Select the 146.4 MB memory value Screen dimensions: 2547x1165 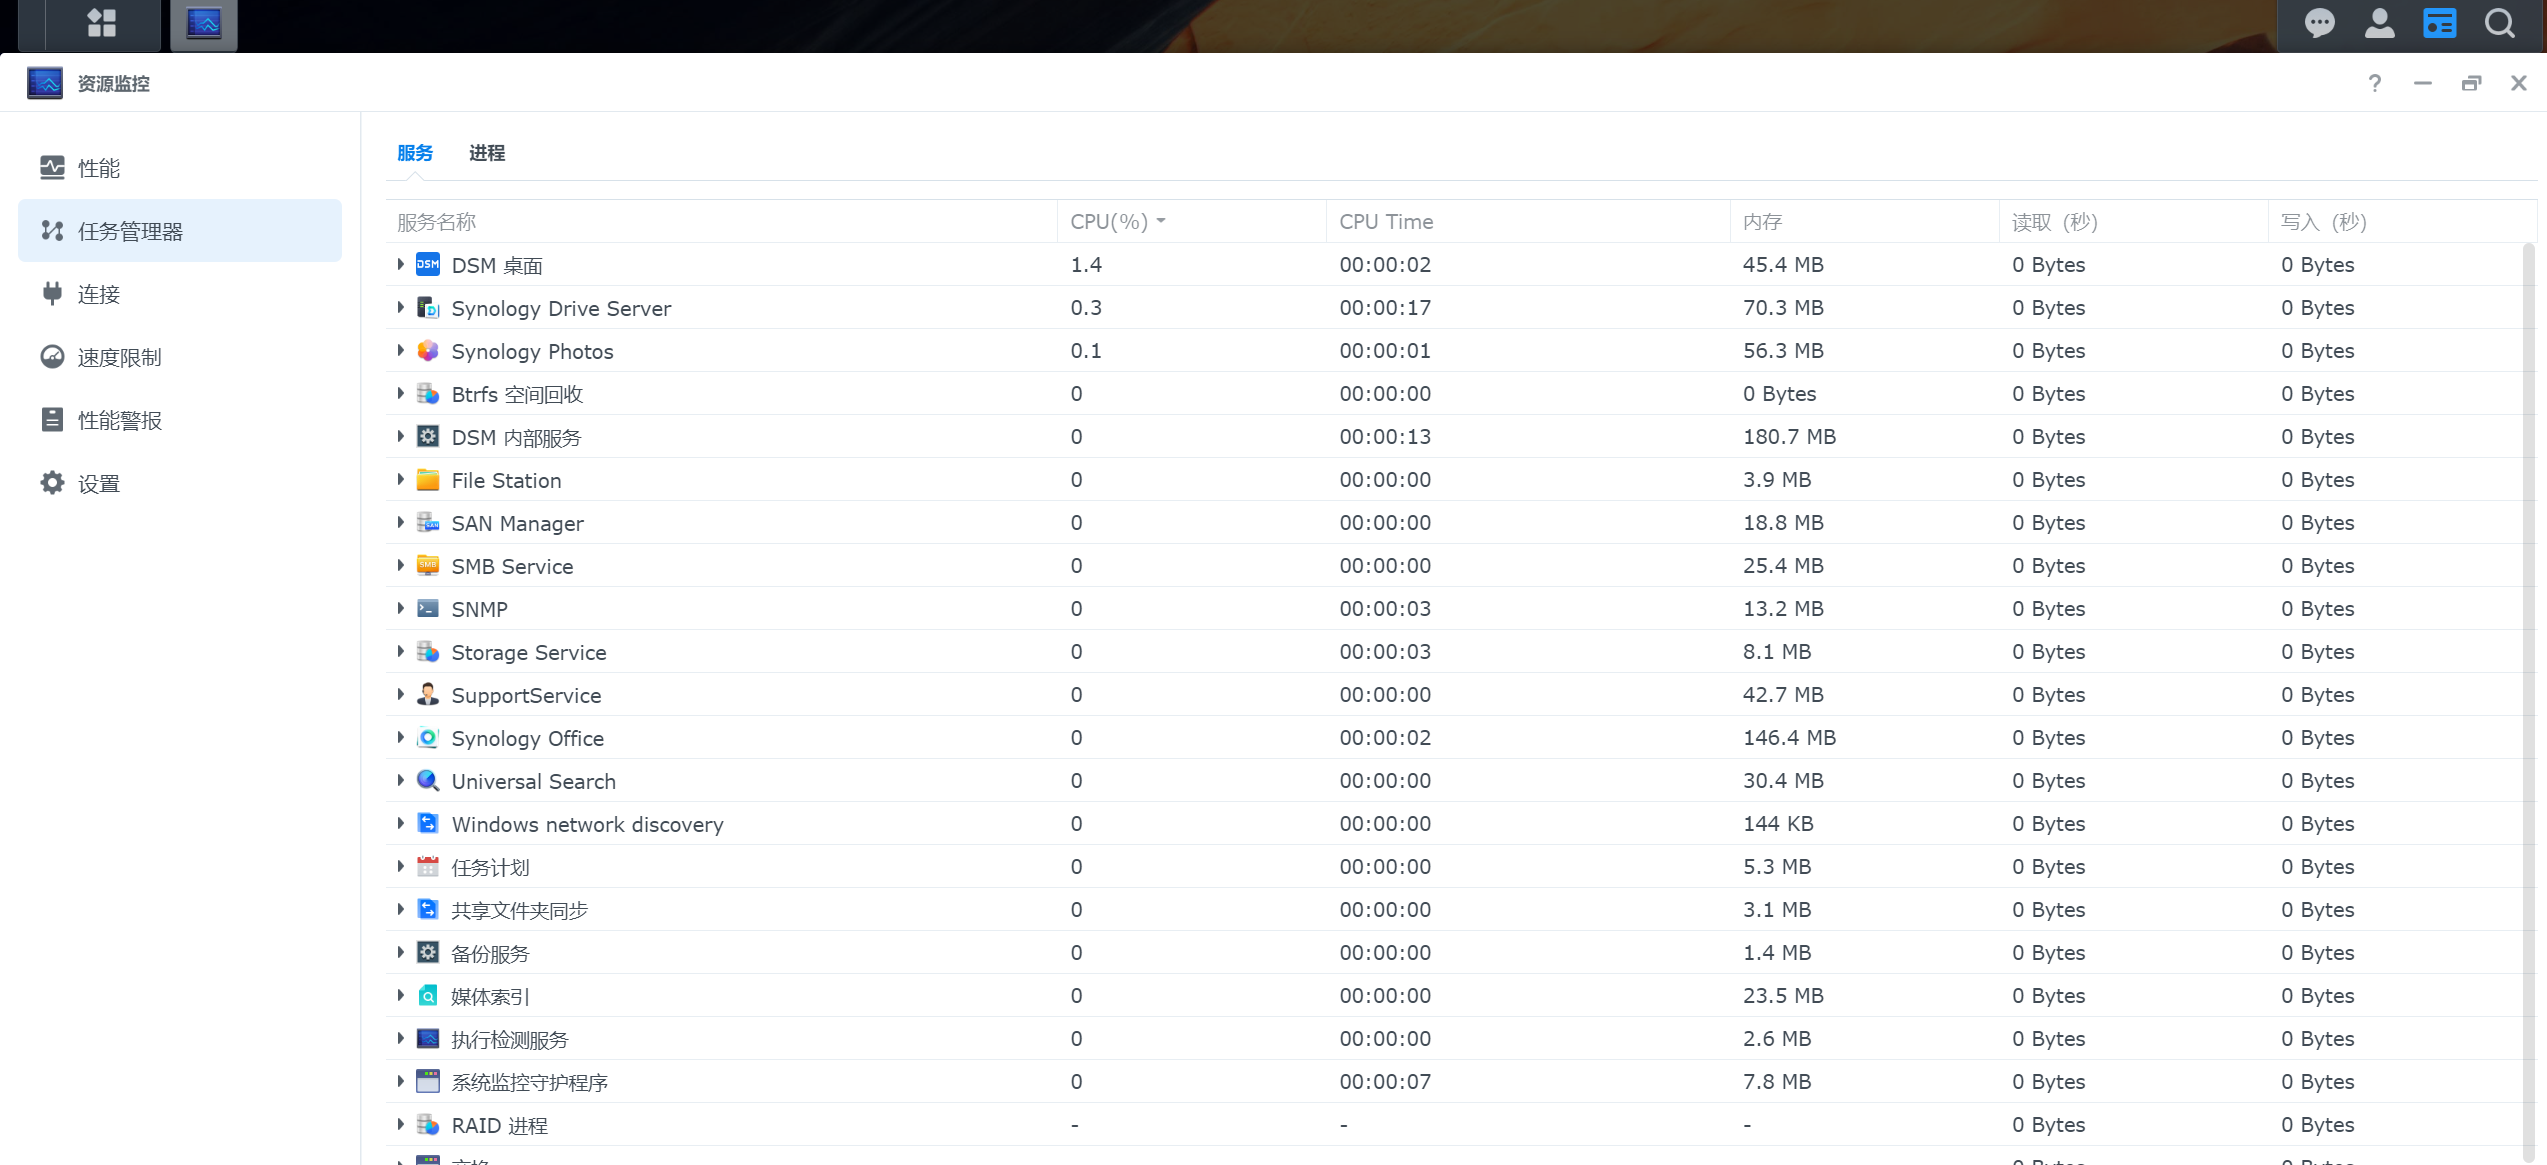(1789, 737)
